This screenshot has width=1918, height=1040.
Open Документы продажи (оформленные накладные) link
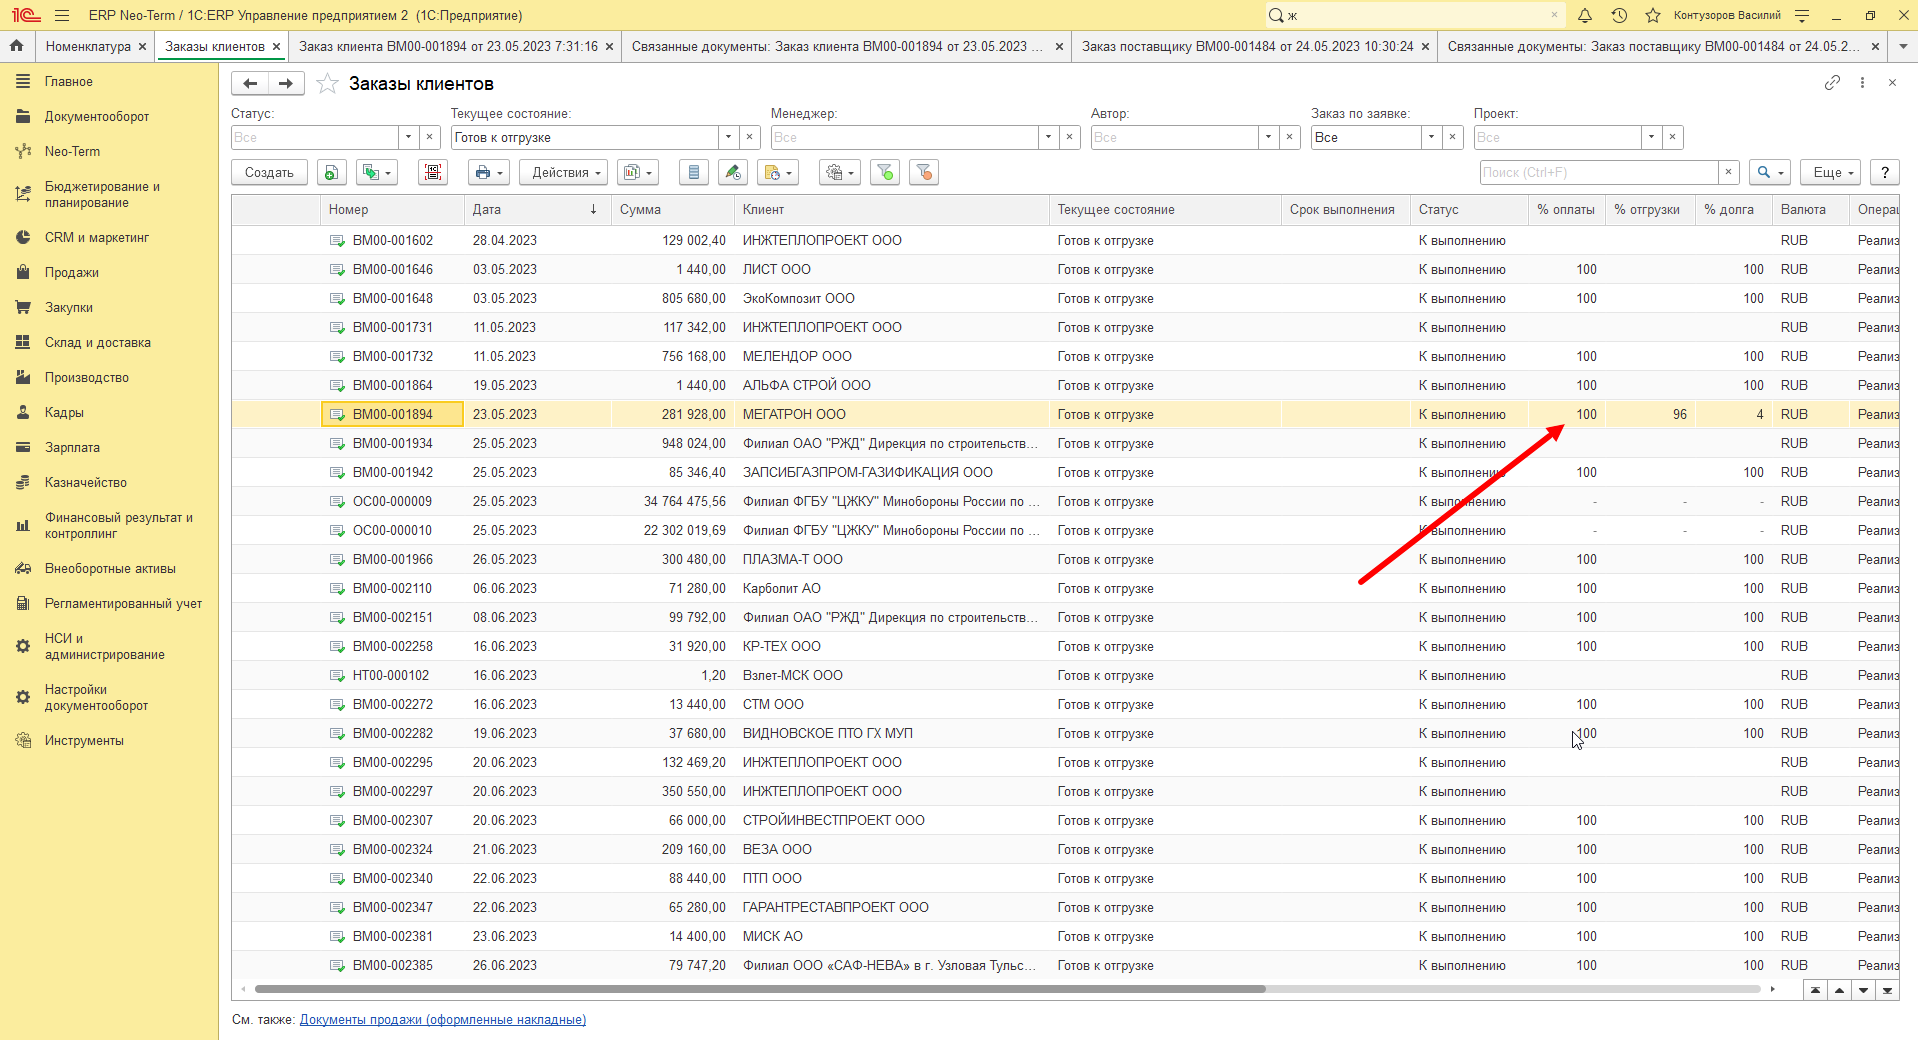(x=443, y=1019)
